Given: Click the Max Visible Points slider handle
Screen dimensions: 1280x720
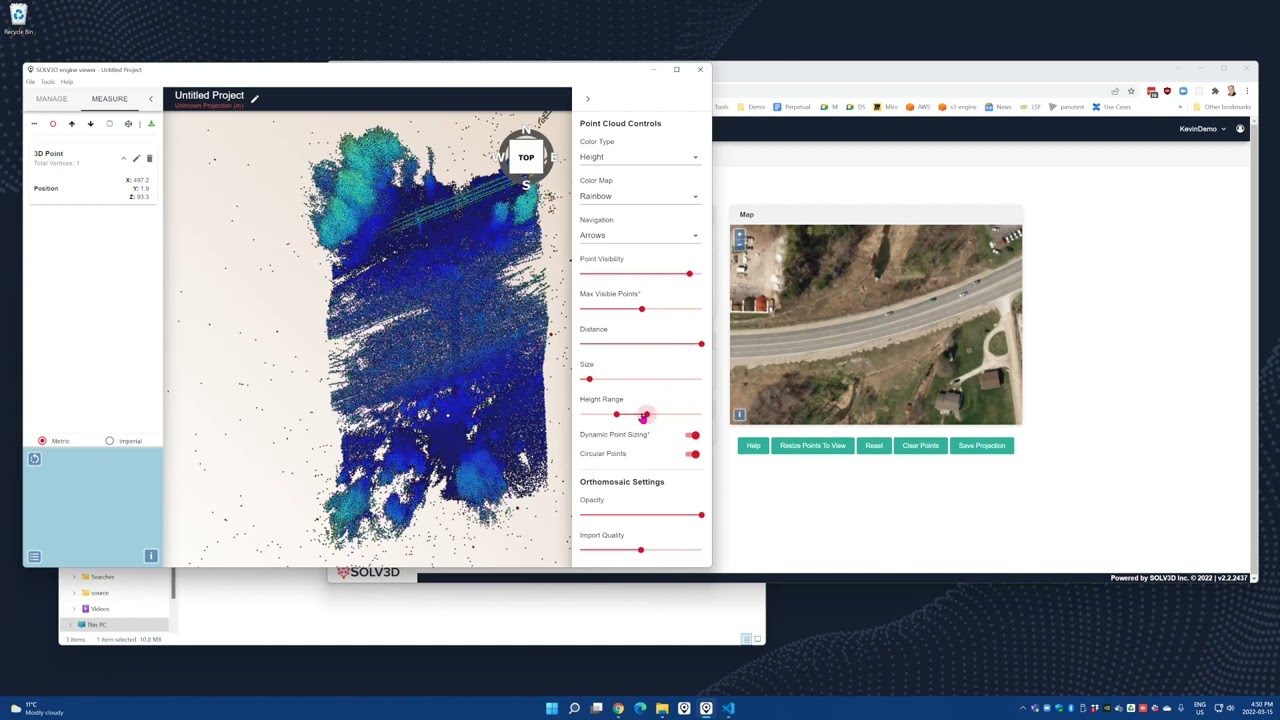Looking at the screenshot, I should point(642,309).
